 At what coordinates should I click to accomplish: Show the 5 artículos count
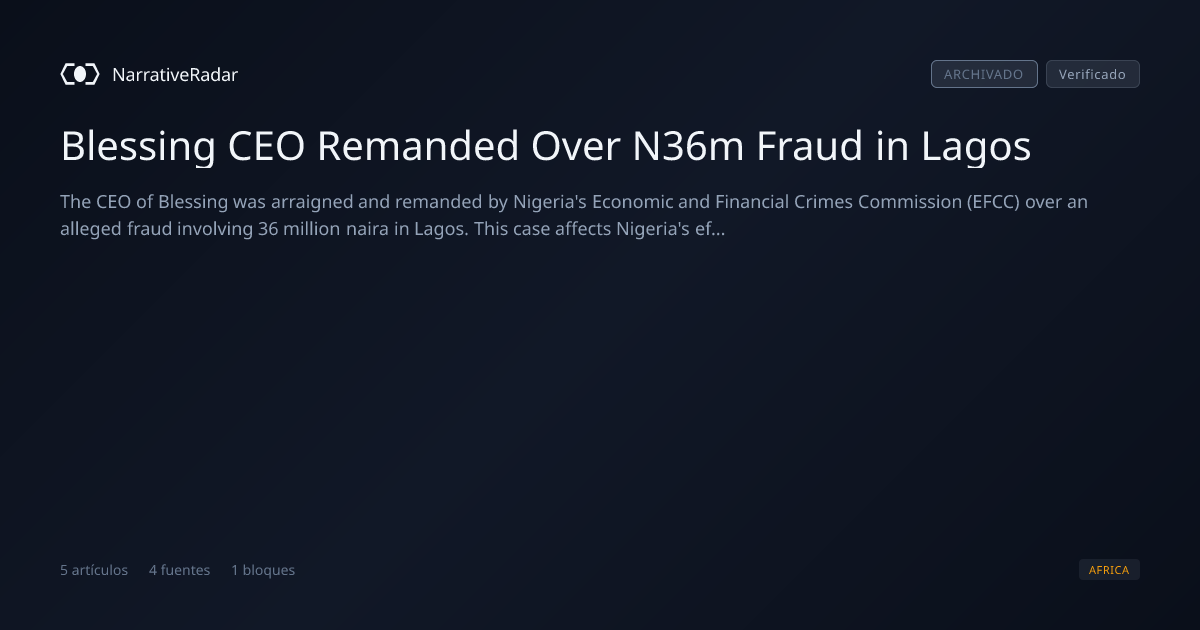[94, 570]
